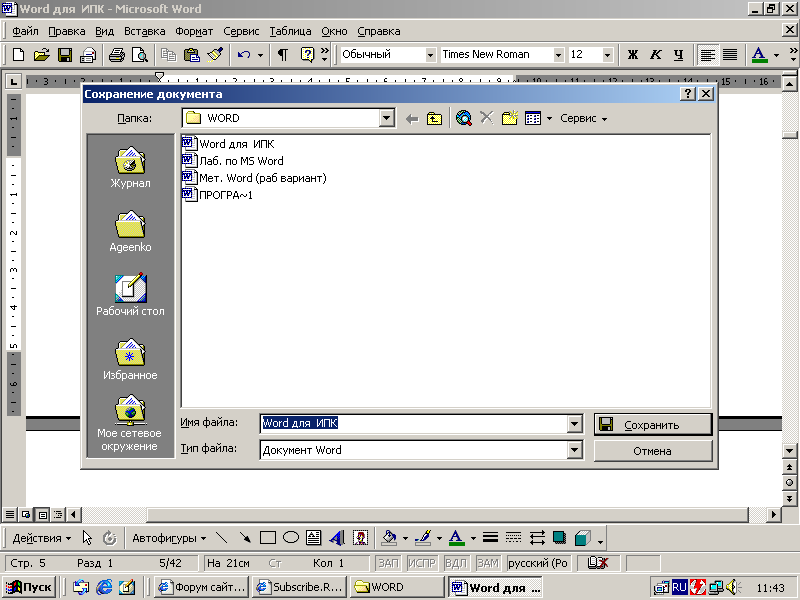This screenshot has width=800, height=600.
Task: Justify text alignment button
Action: click(730, 55)
